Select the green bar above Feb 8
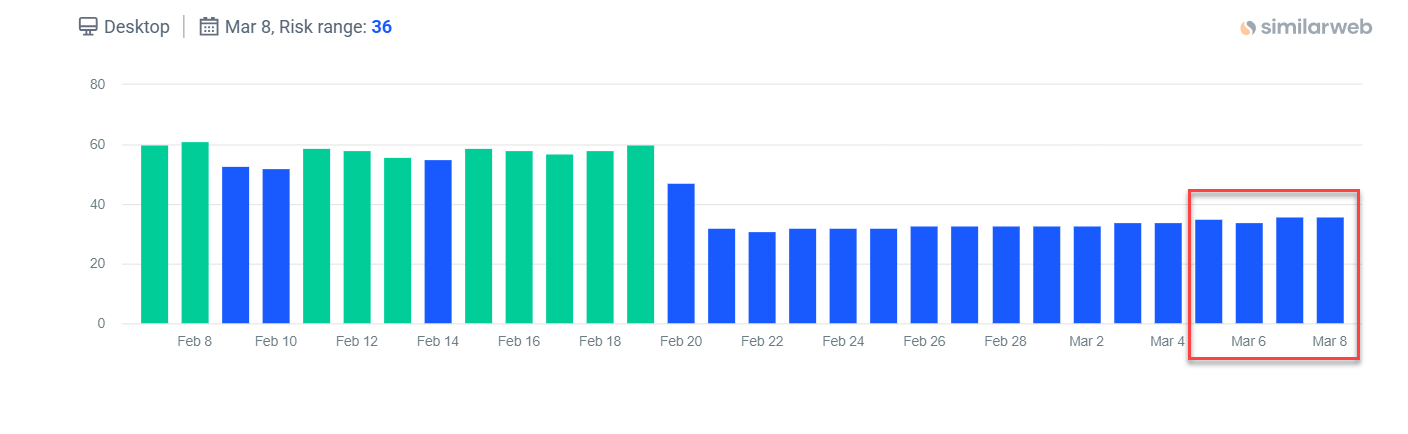Viewport: 1408px width, 434px height. (195, 233)
